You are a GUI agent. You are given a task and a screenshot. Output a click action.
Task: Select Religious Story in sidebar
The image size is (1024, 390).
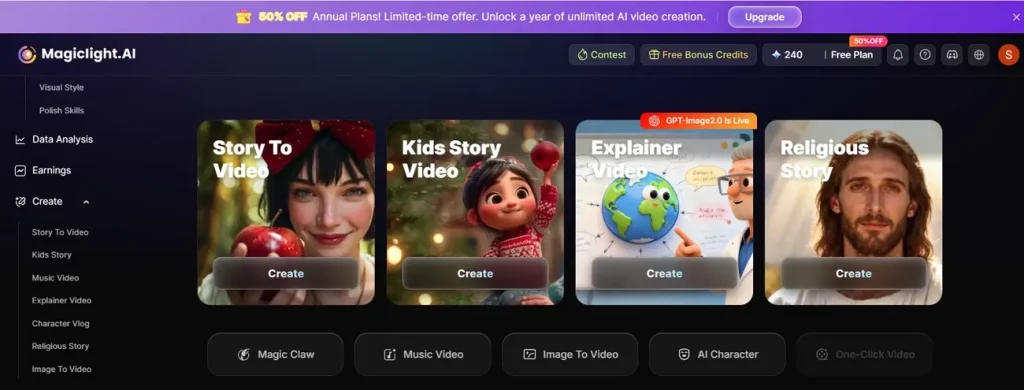[60, 346]
